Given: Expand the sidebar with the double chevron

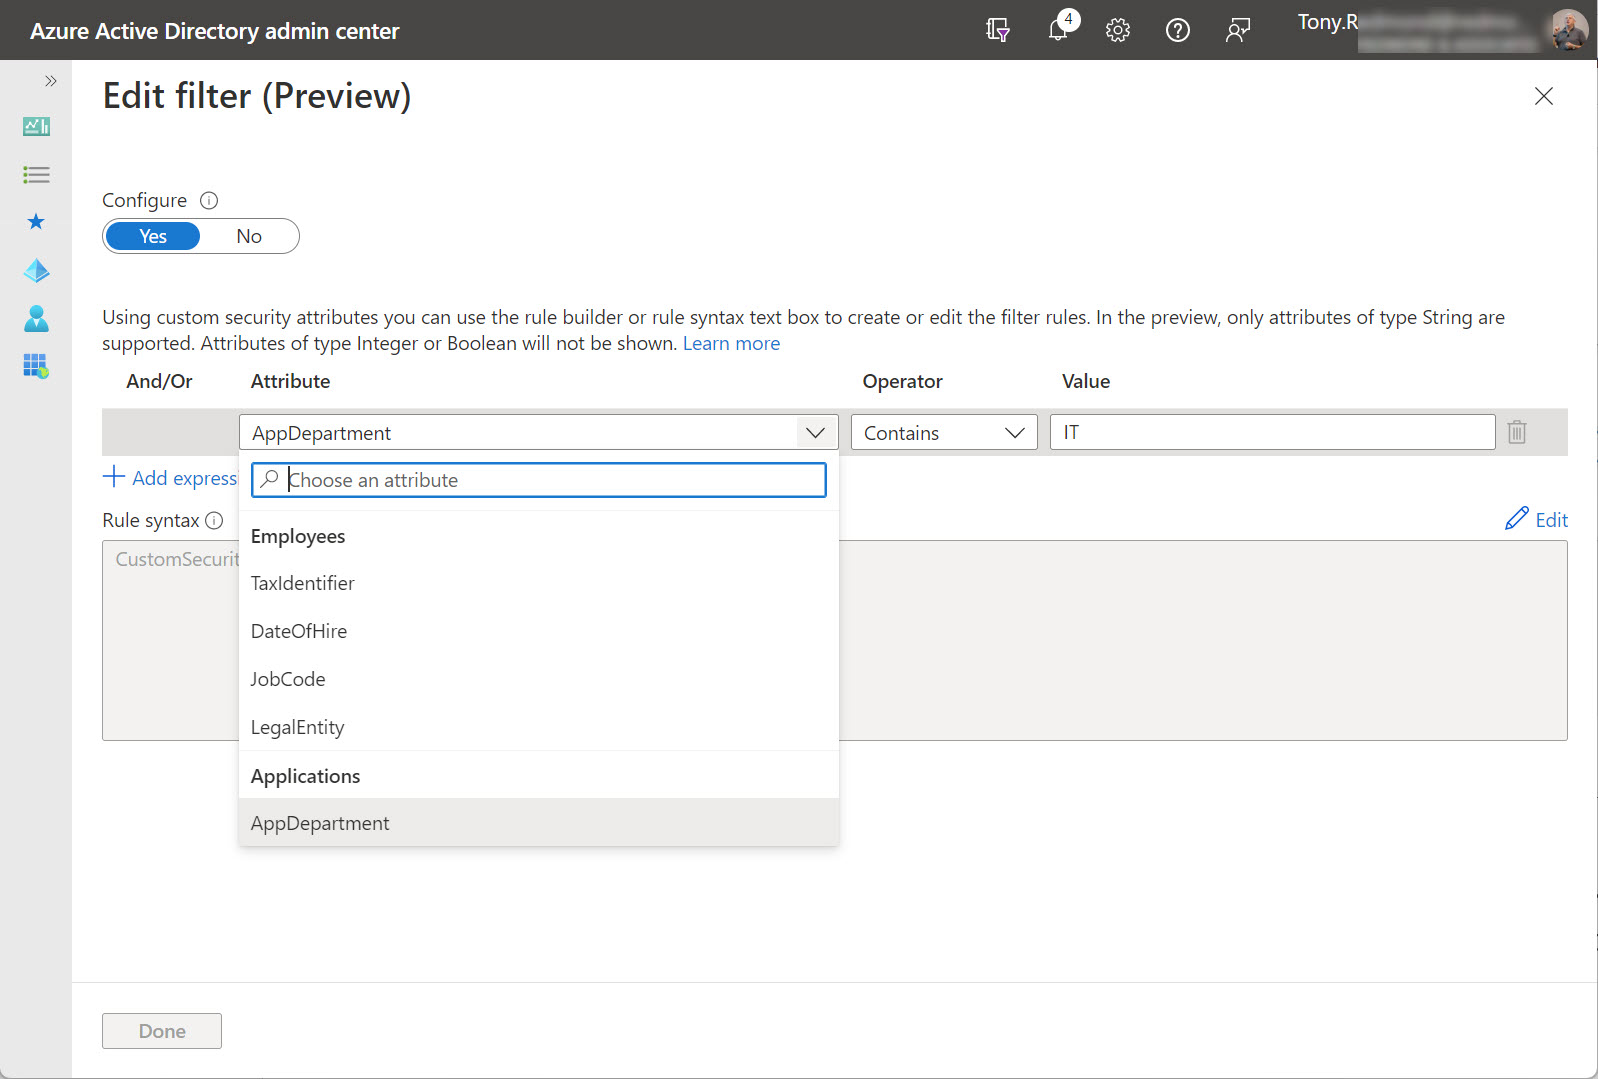Looking at the screenshot, I should [x=50, y=81].
